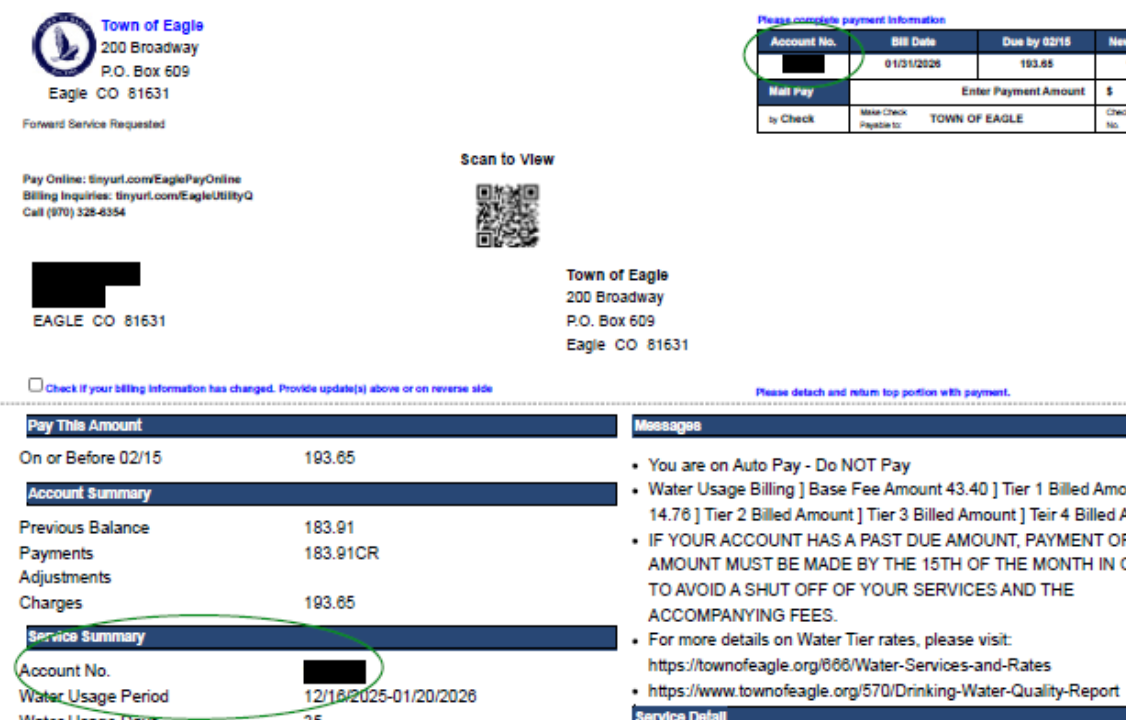Click the Charges value 193.65
The image size is (1126, 720).
(330, 602)
